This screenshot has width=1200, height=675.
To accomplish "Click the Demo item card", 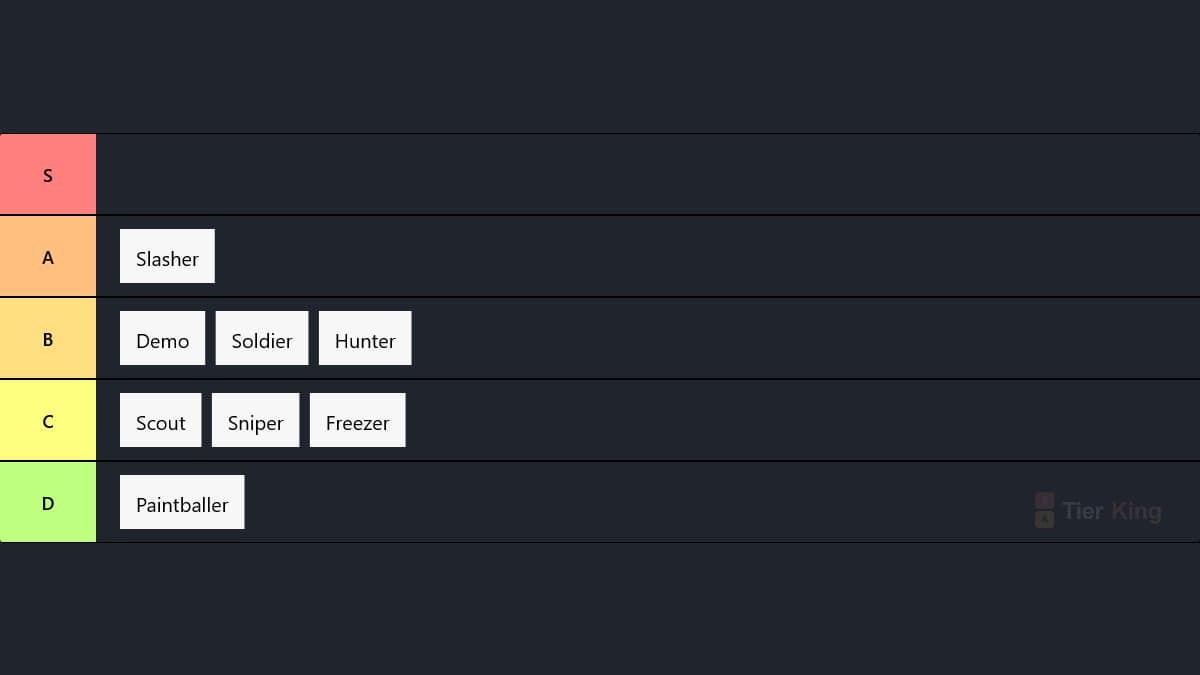I will pyautogui.click(x=162, y=339).
